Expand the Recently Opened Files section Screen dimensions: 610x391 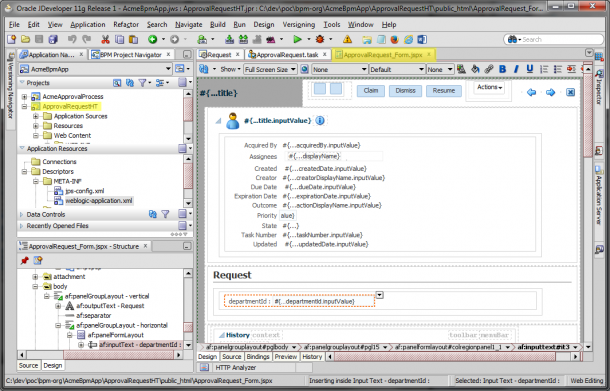22,226
